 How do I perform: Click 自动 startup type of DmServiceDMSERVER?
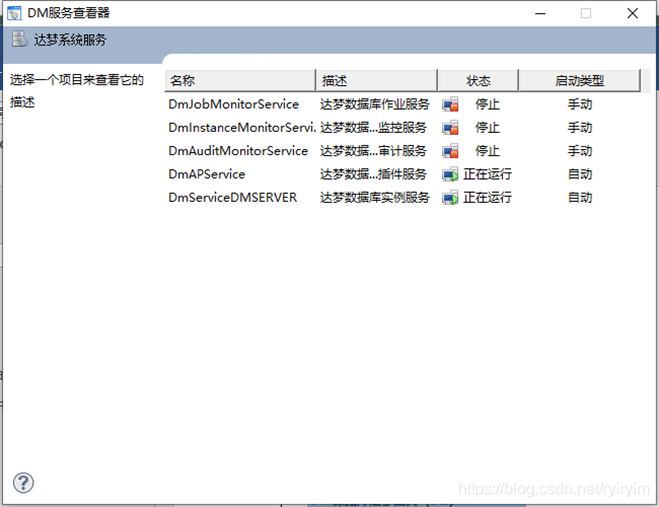(x=580, y=197)
